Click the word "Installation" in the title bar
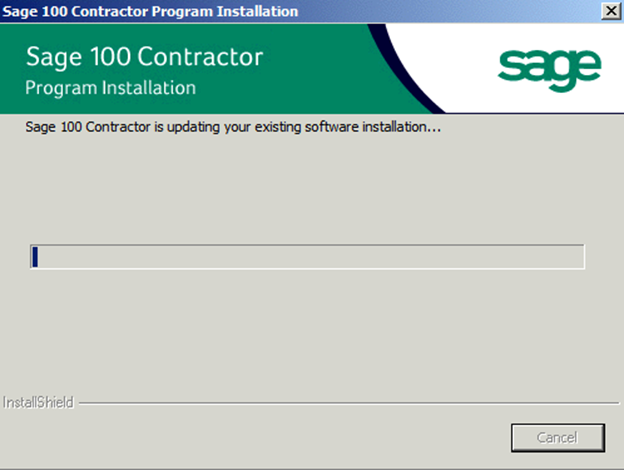The width and height of the screenshot is (624, 470). [257, 11]
